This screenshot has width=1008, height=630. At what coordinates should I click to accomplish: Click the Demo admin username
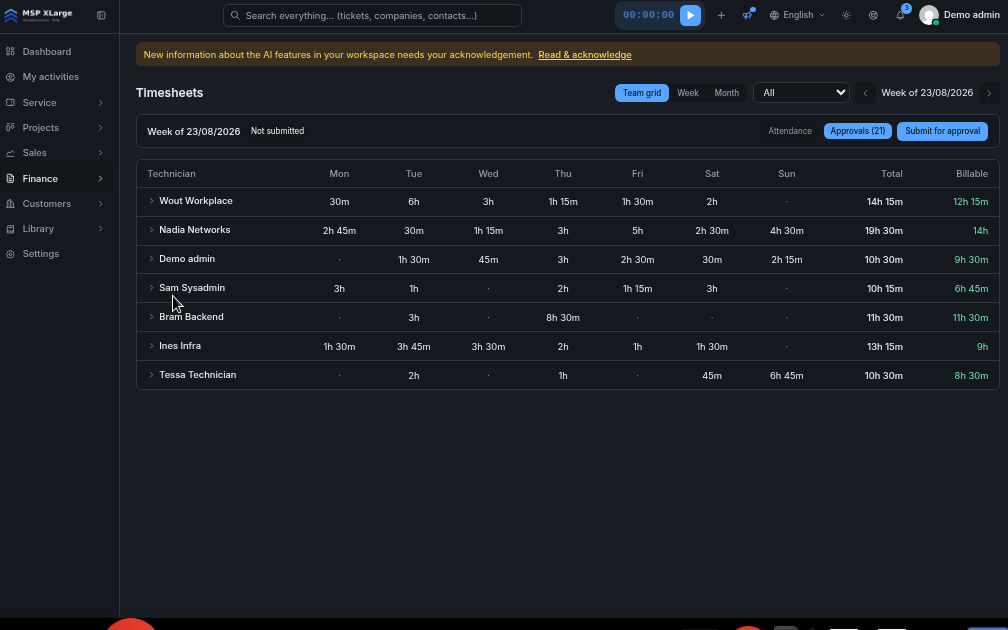(971, 15)
